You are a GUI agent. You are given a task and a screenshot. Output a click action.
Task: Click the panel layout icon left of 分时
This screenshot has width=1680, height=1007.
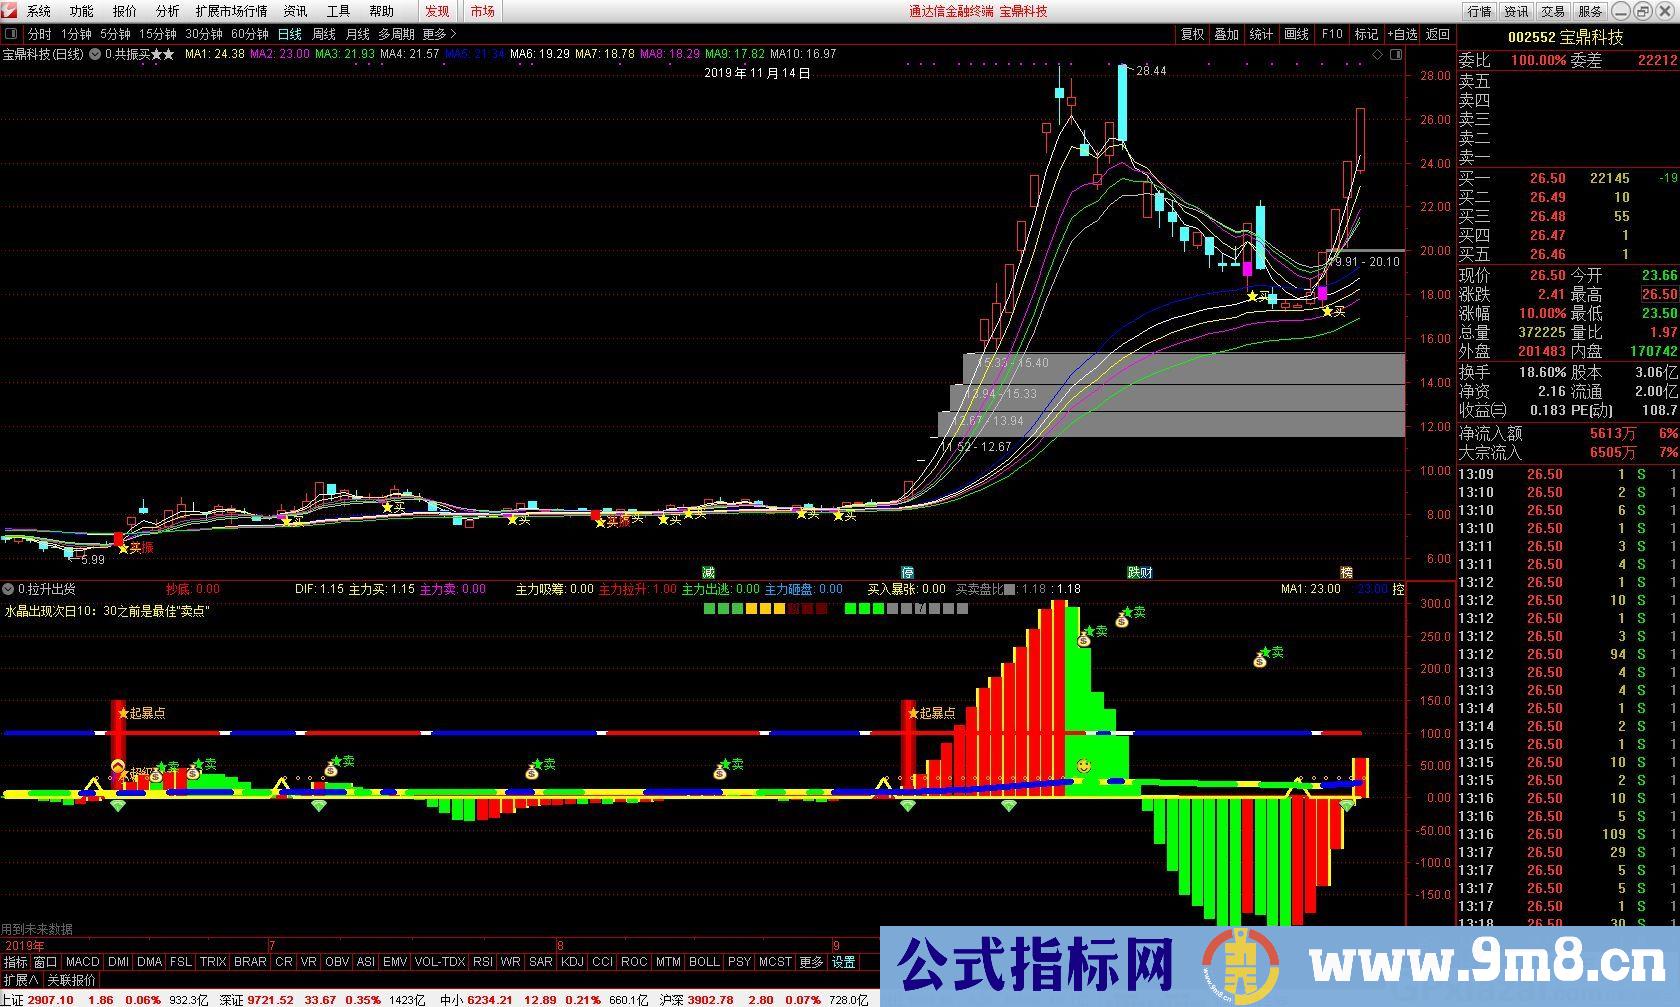coord(11,34)
